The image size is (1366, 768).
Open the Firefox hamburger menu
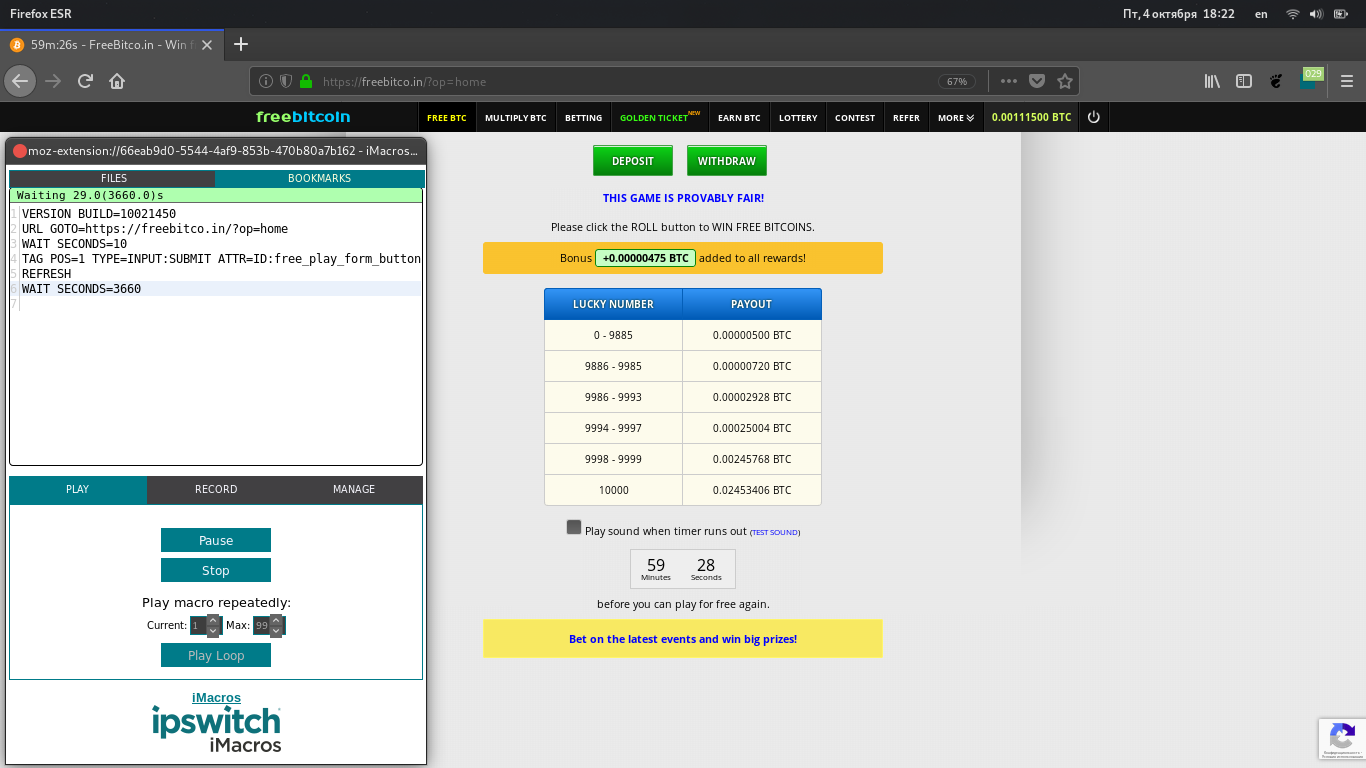tap(1346, 81)
